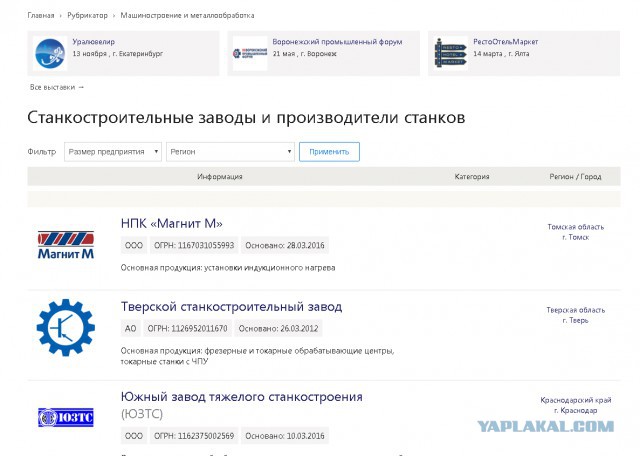Click Тверской завод основная продукция description
The height and width of the screenshot is (456, 640).
[257, 356]
